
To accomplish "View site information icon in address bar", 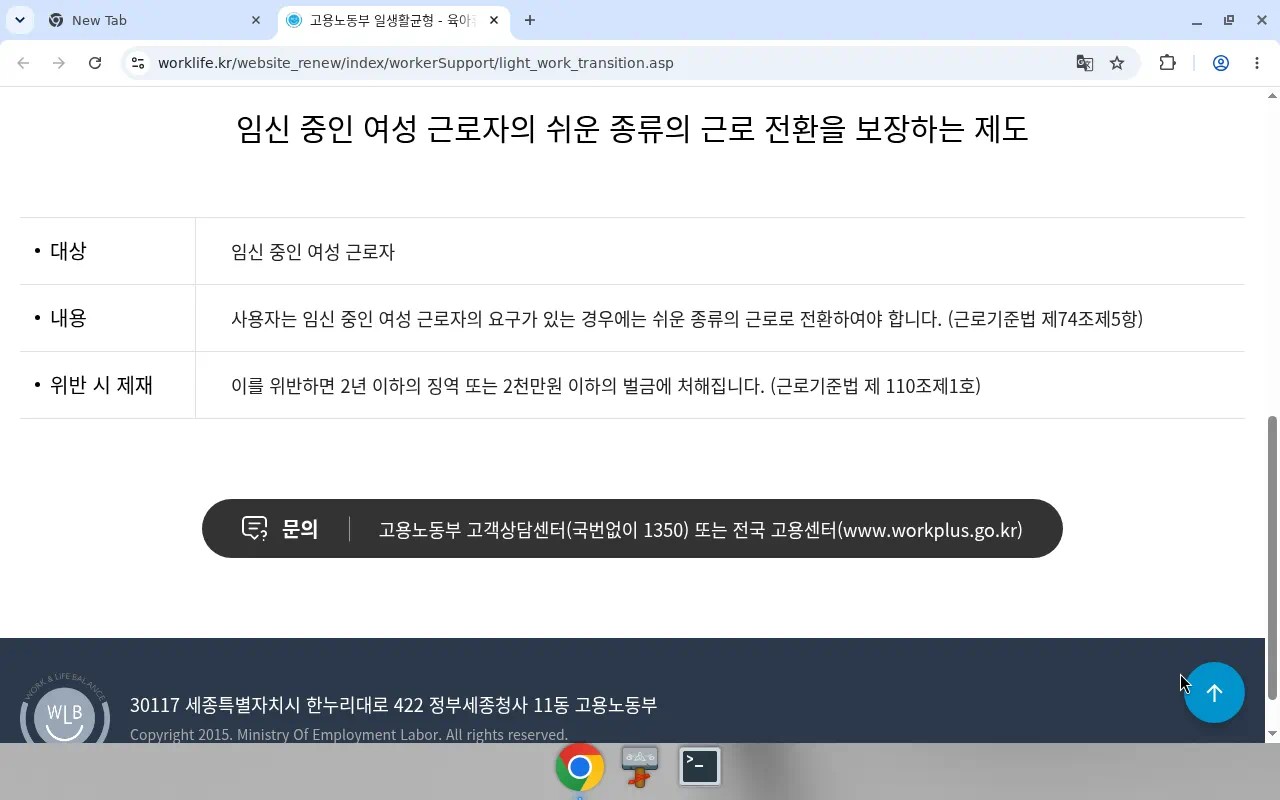I will 138,63.
